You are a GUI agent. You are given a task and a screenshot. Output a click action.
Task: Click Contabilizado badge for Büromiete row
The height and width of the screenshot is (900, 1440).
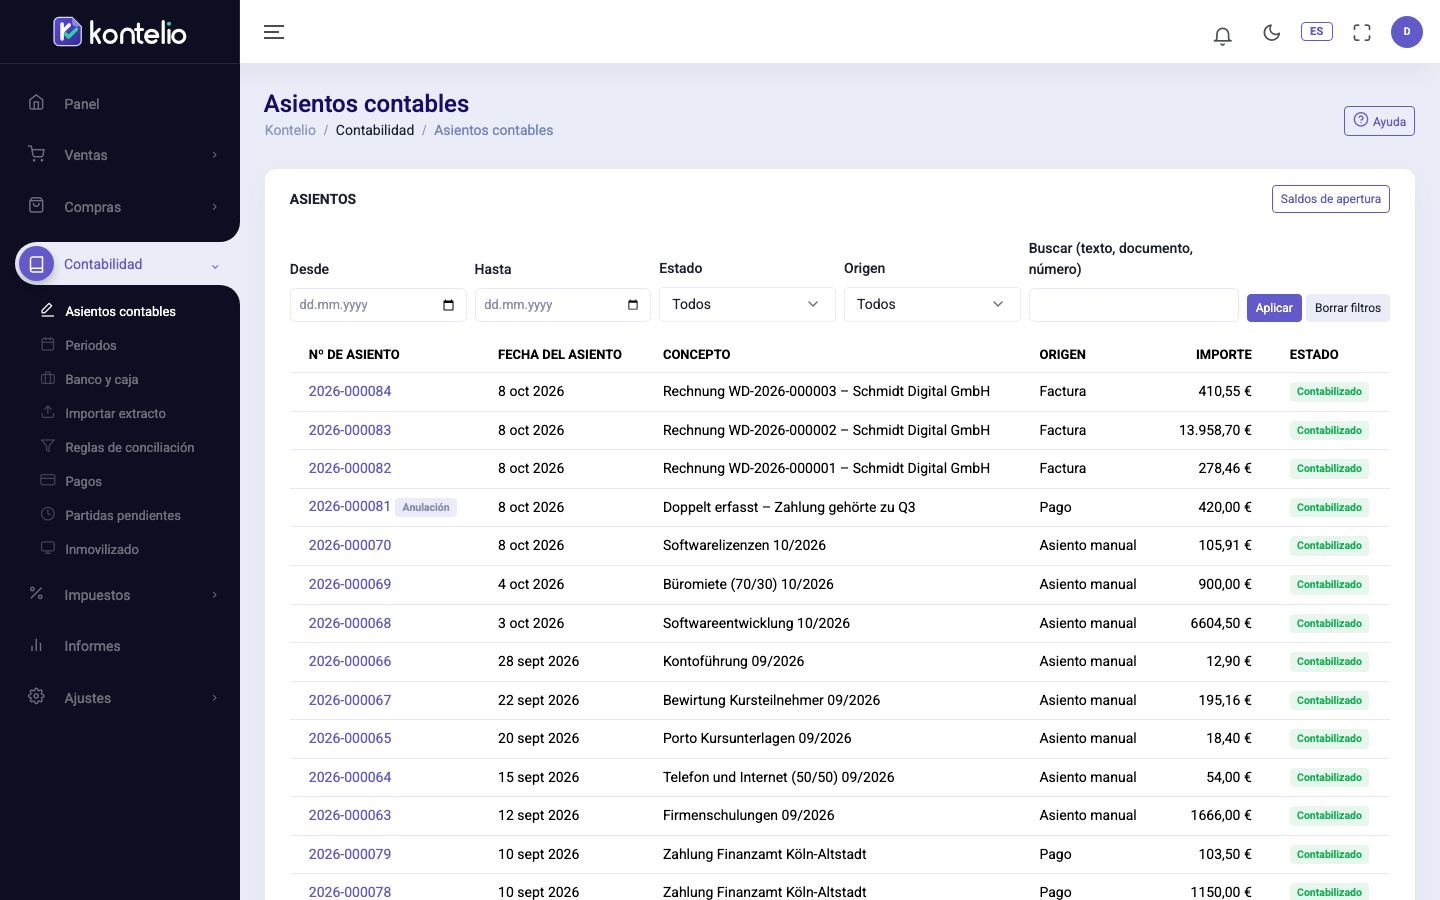pos(1329,584)
